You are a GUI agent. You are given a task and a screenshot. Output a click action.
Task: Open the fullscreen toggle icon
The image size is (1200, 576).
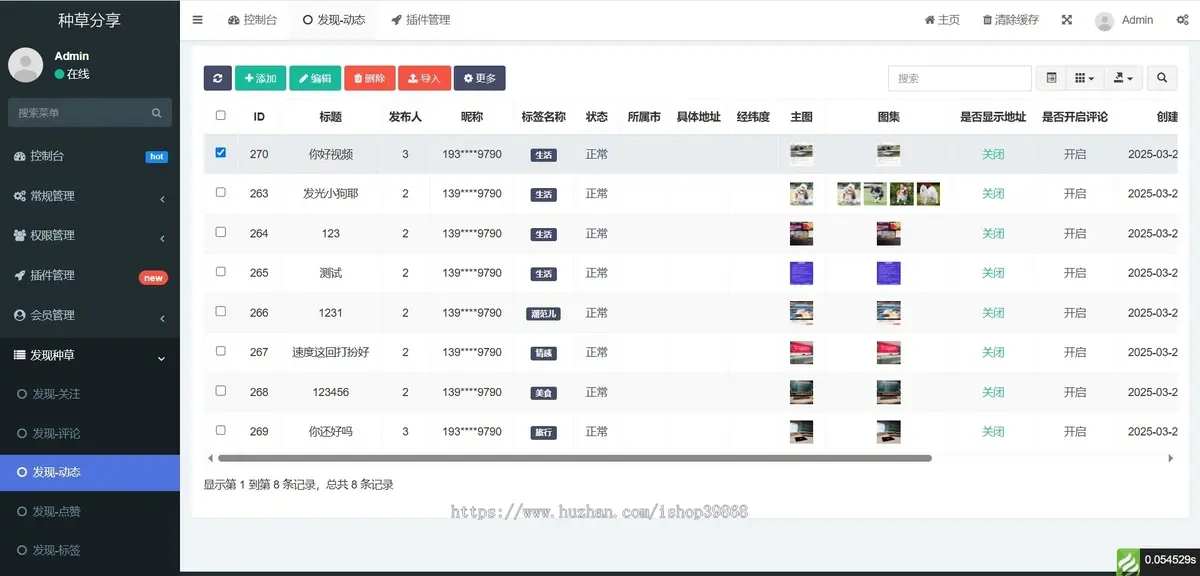pos(1067,20)
